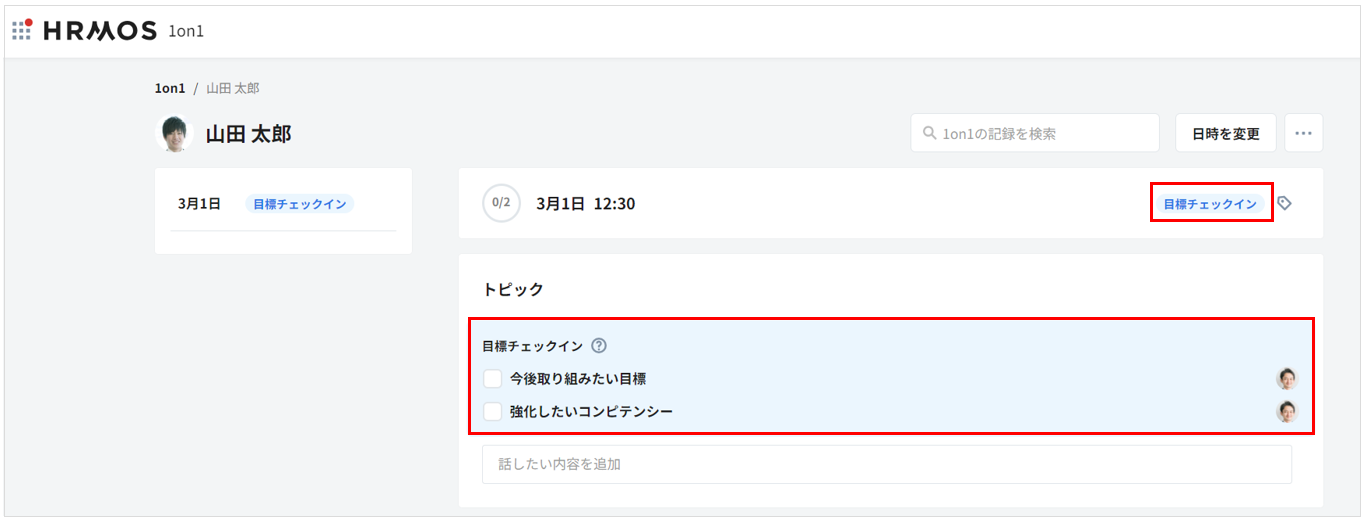Click the HRMOS logo
1366x521 pixels.
pos(100,31)
